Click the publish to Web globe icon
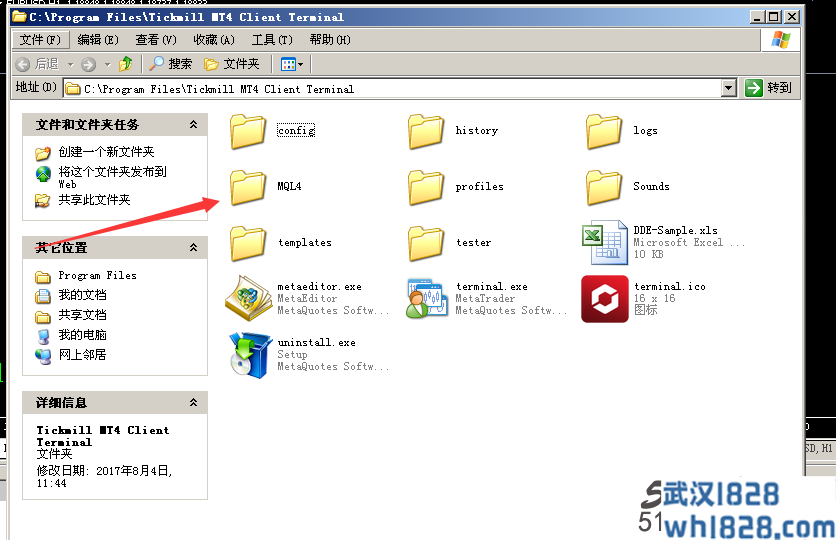Image resolution: width=836 pixels, height=540 pixels. (43, 174)
